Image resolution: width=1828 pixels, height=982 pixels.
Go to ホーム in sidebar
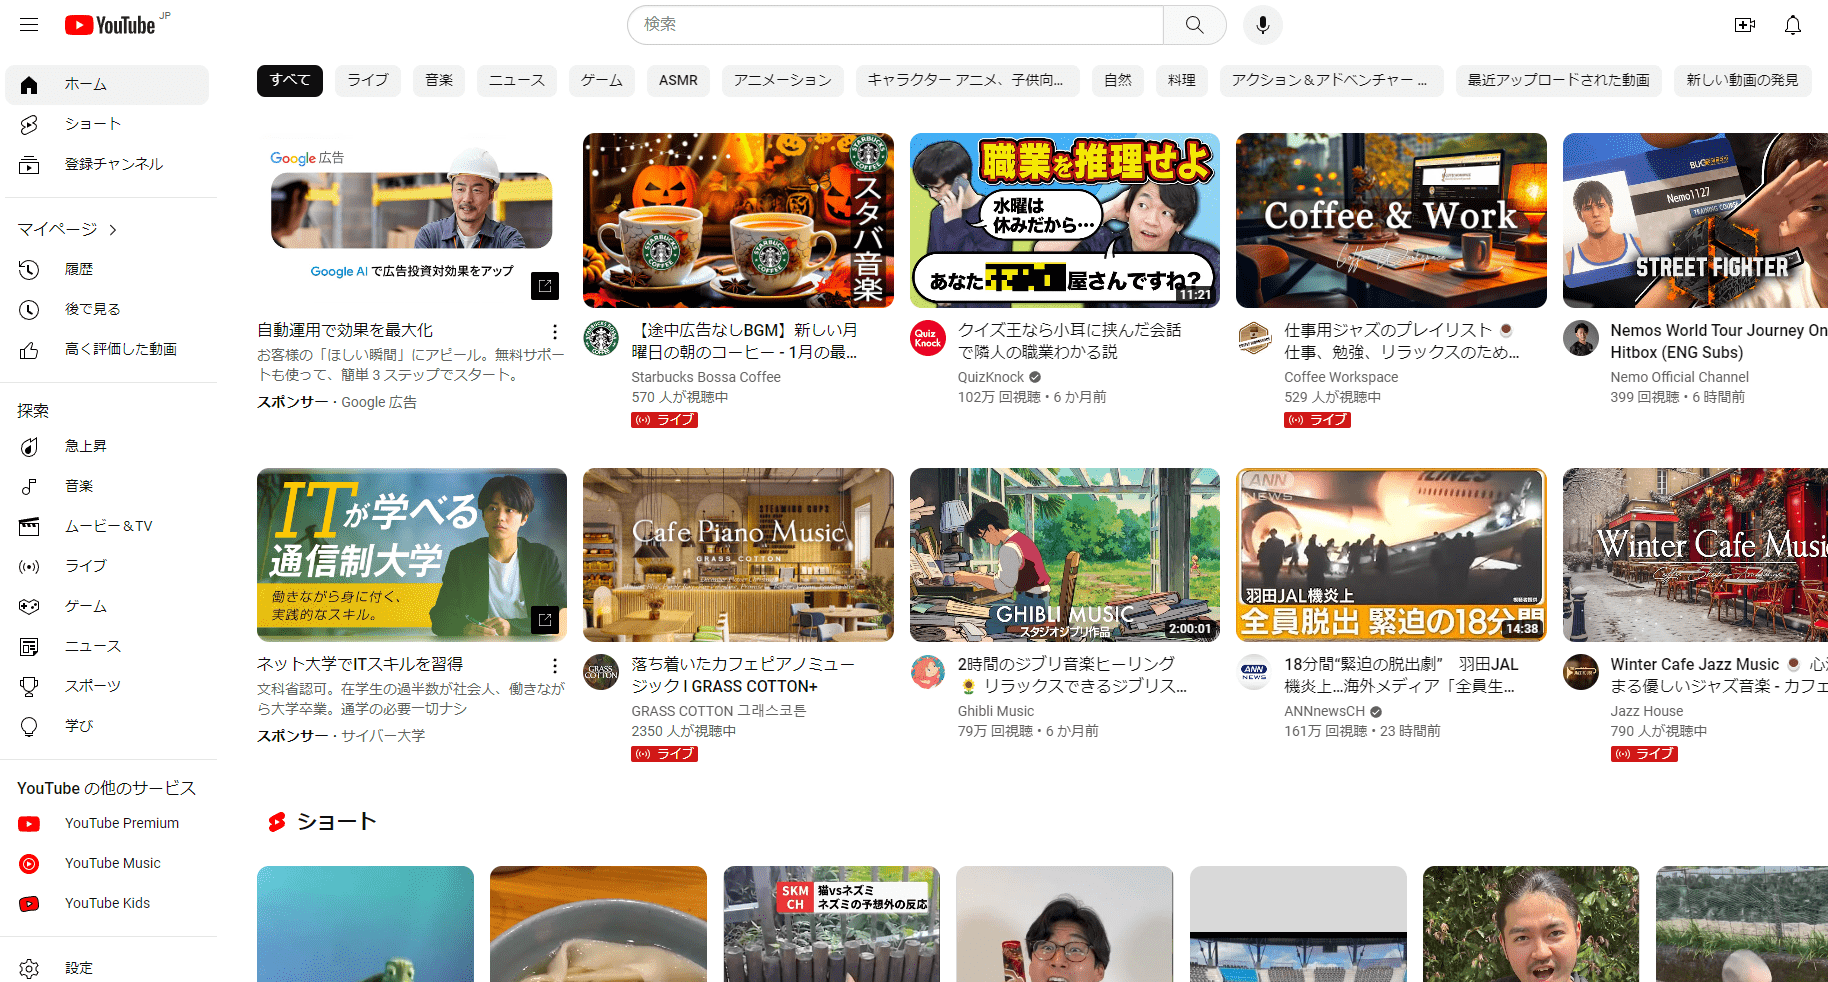tap(107, 85)
